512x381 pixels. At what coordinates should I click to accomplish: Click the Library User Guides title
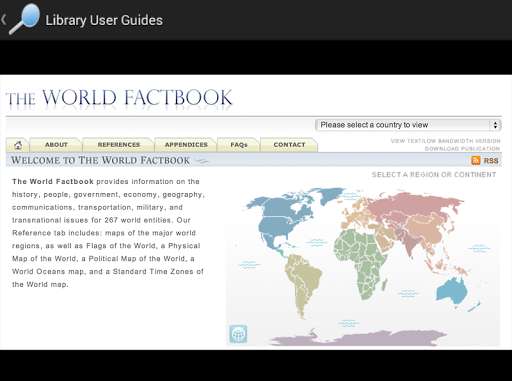tap(104, 20)
